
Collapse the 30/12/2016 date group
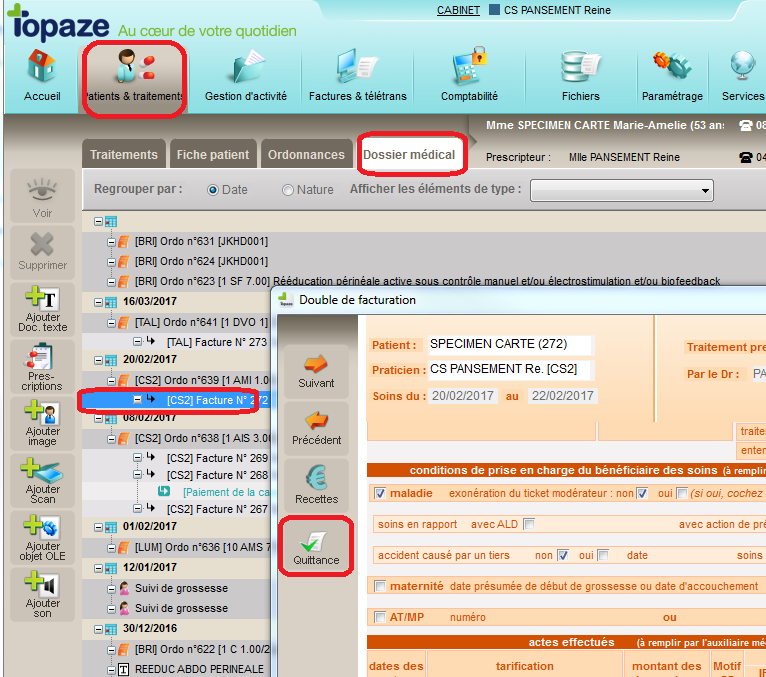click(98, 629)
